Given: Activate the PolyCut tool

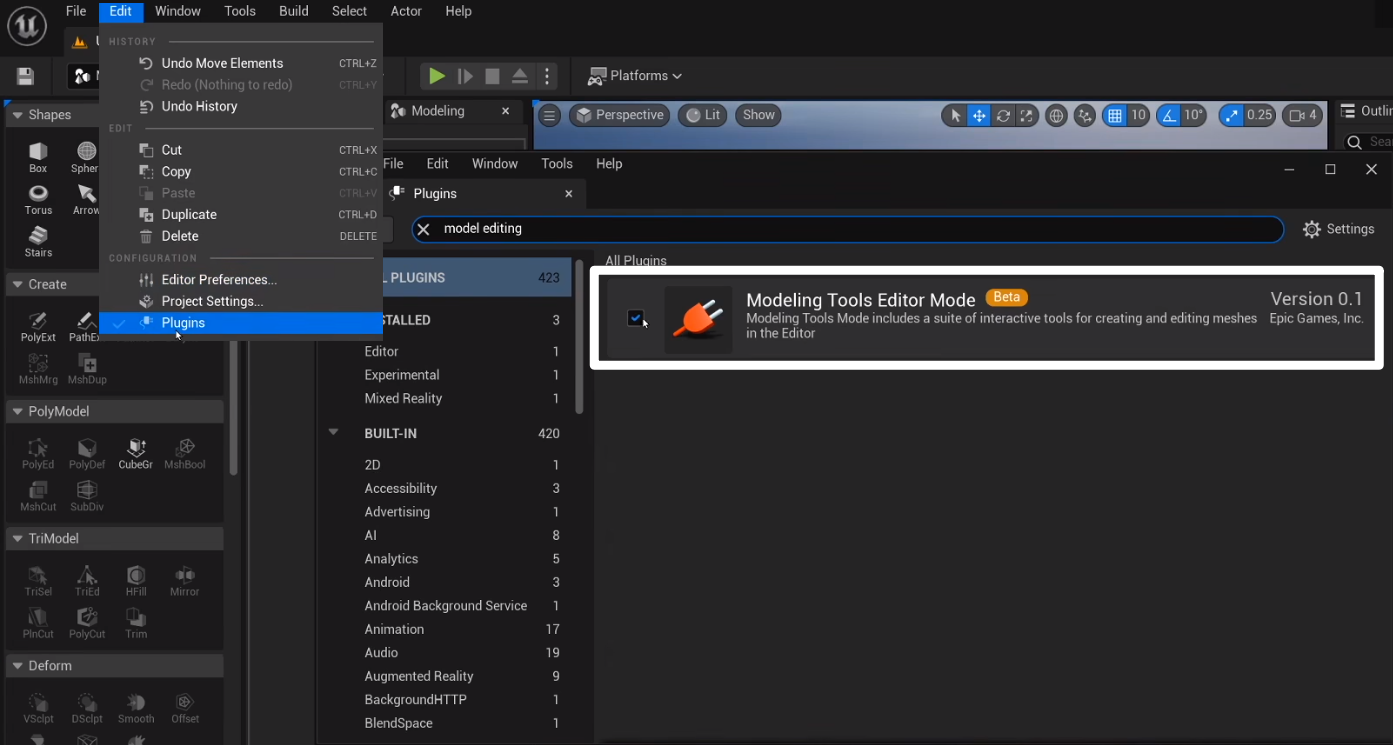Looking at the screenshot, I should coord(87,623).
